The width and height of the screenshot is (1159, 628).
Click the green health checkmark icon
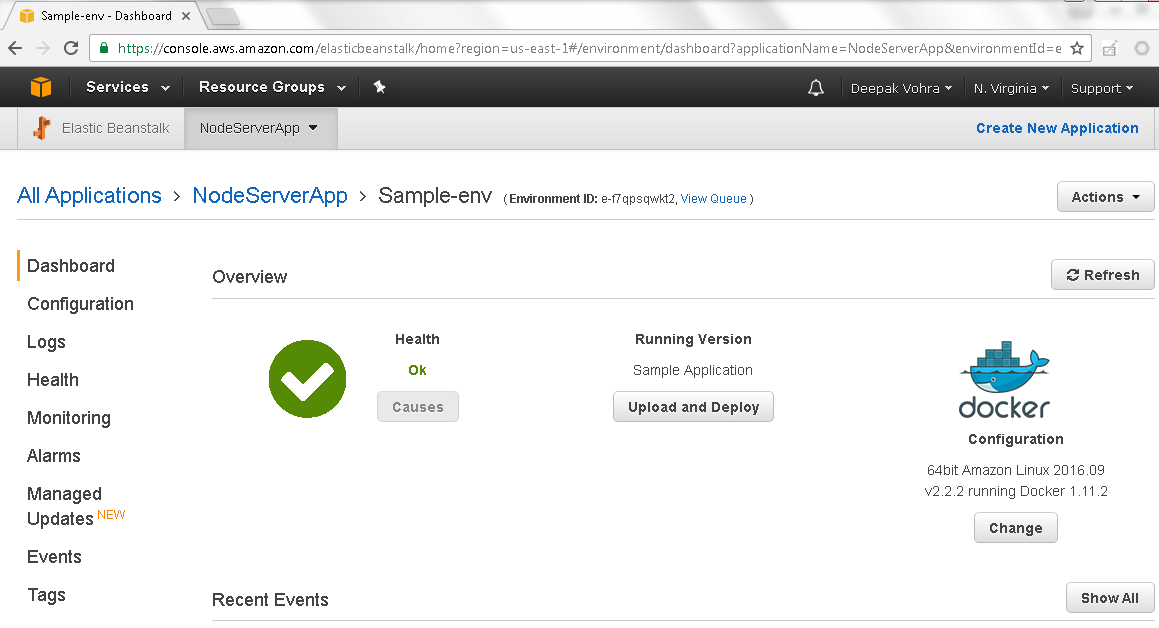click(x=307, y=379)
